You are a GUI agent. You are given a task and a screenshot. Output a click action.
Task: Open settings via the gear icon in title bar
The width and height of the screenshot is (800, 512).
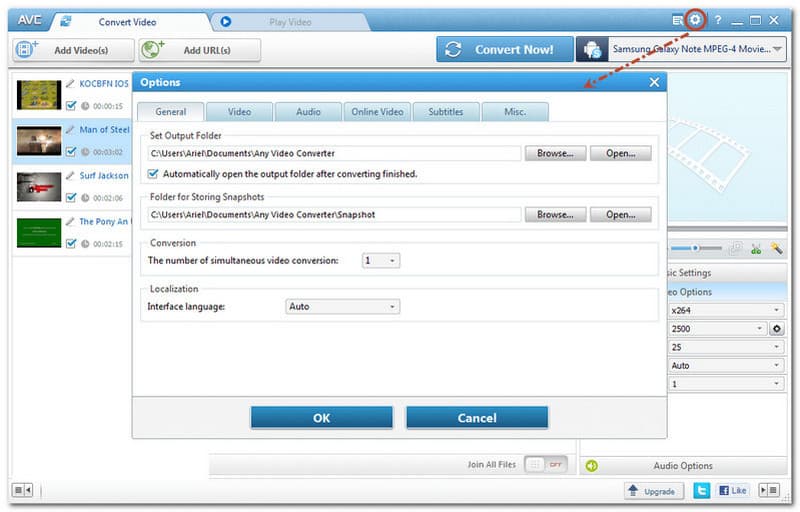tap(695, 20)
